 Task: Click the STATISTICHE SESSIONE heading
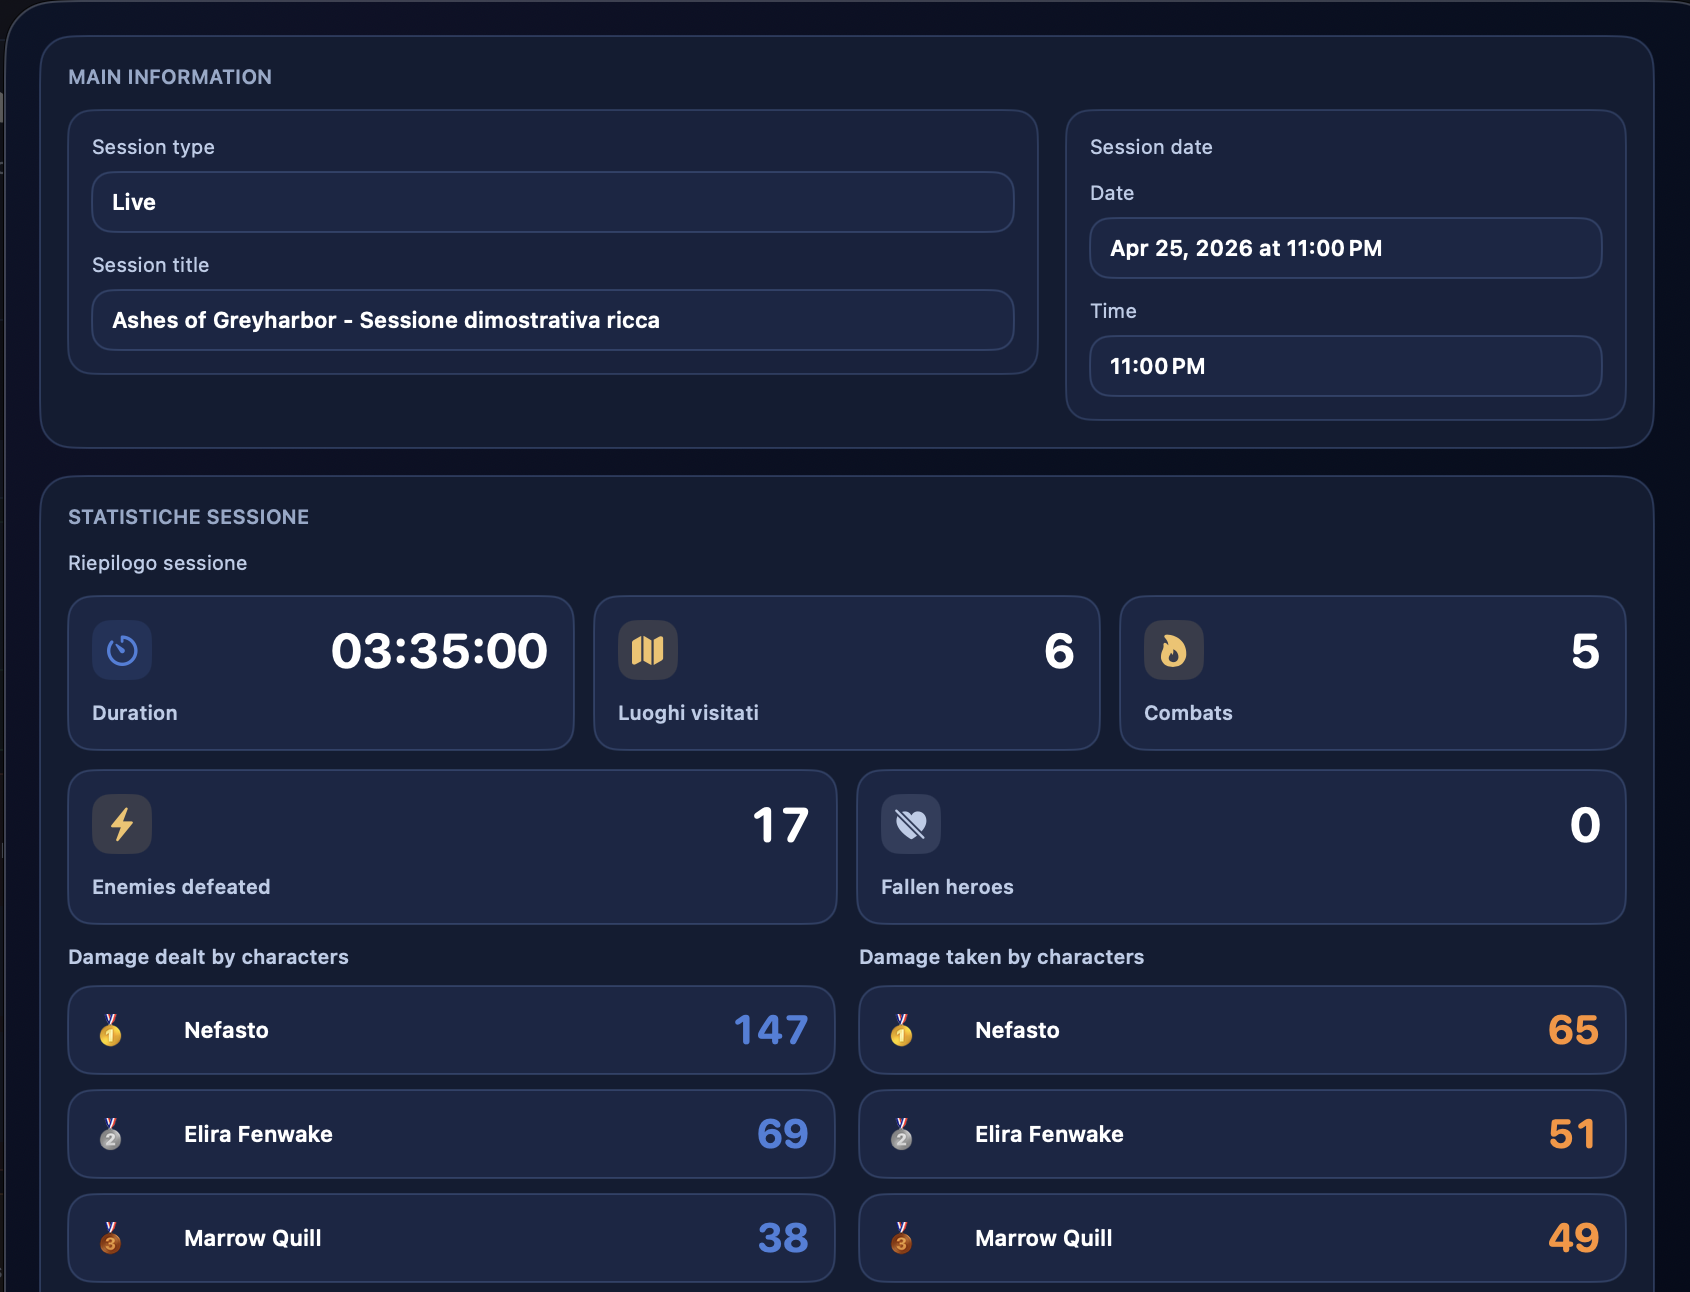(x=188, y=516)
